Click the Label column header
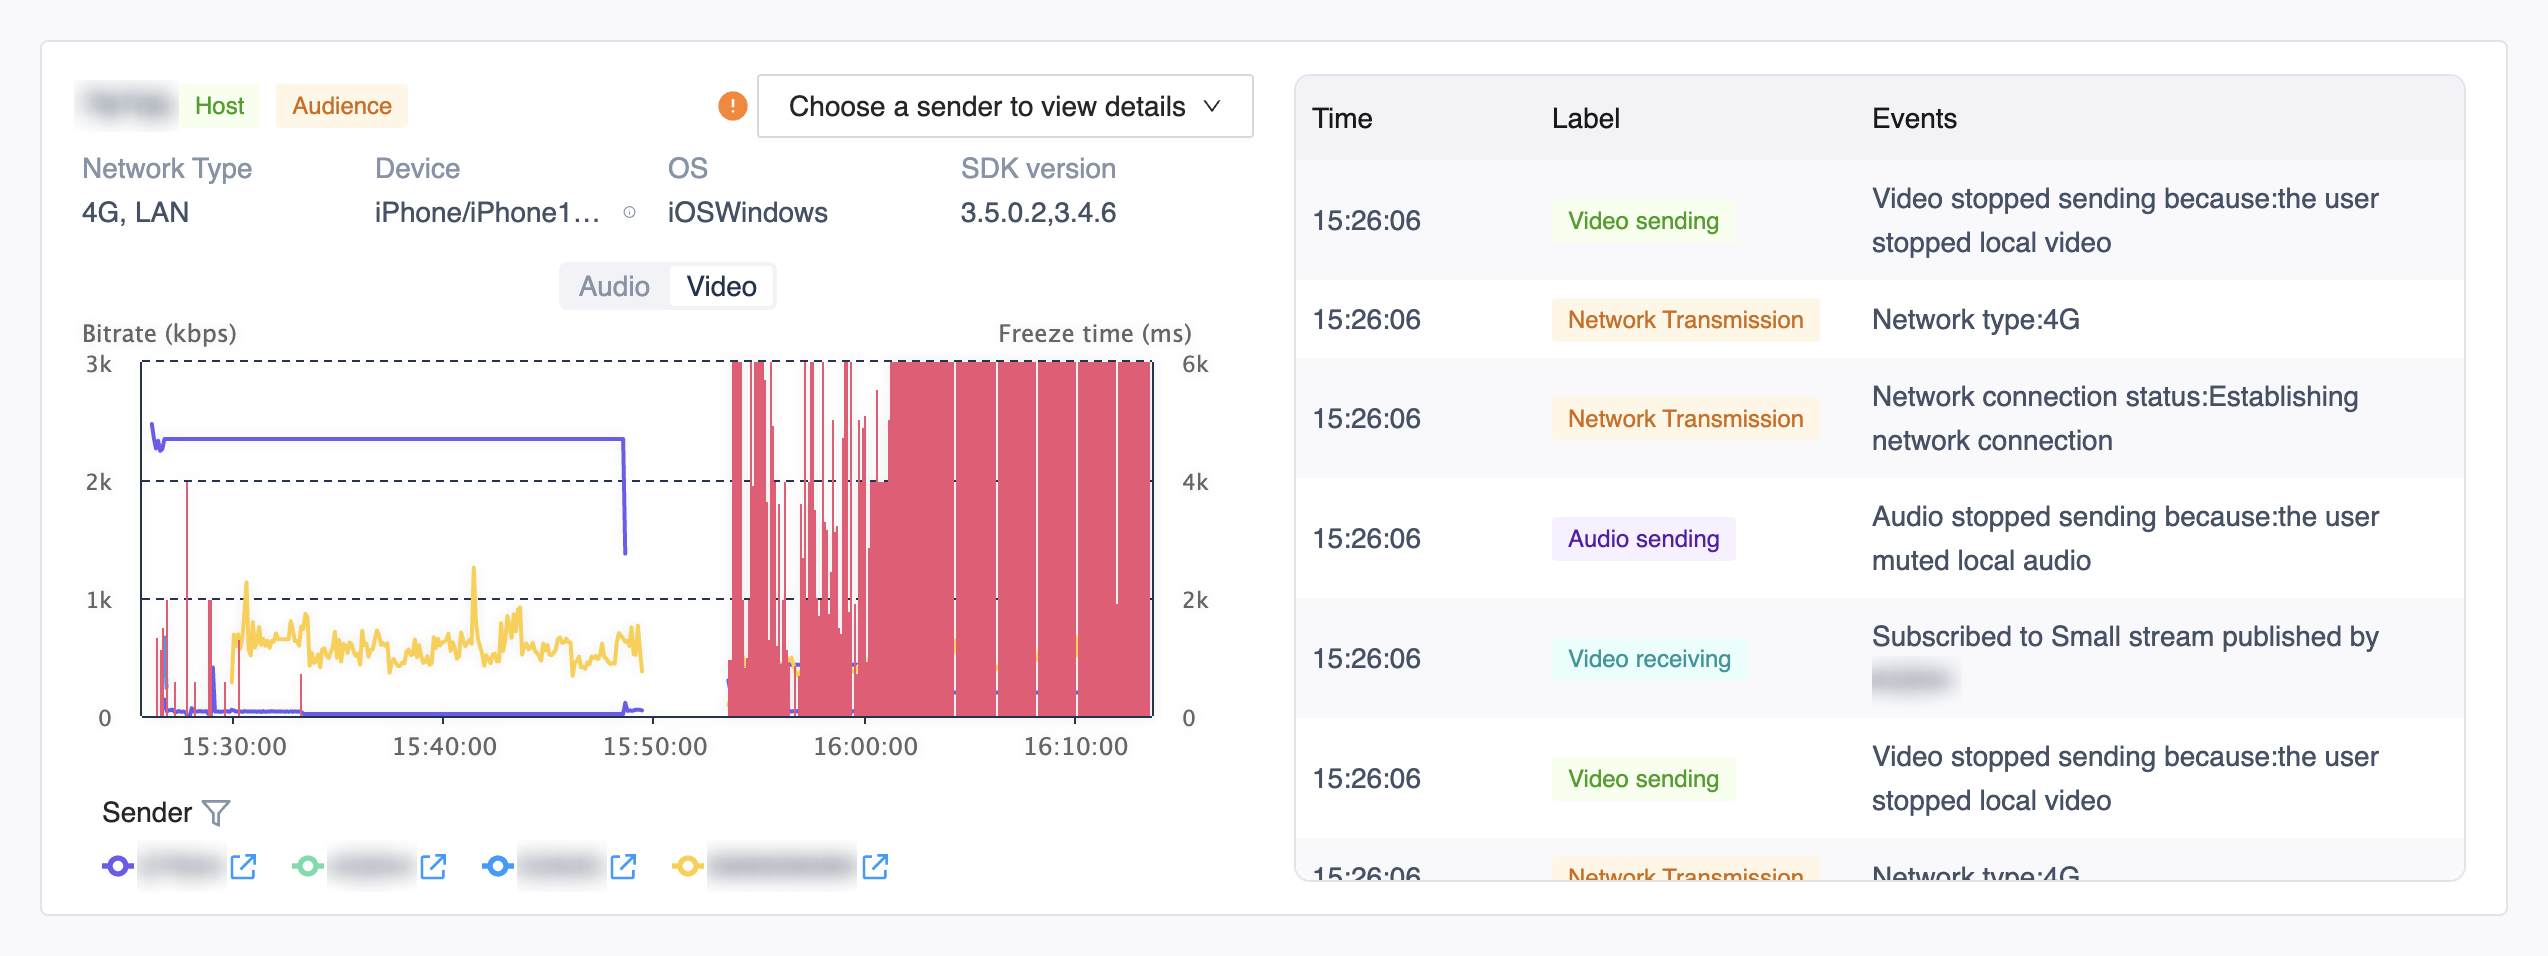The image size is (2548, 956). click(x=1585, y=118)
